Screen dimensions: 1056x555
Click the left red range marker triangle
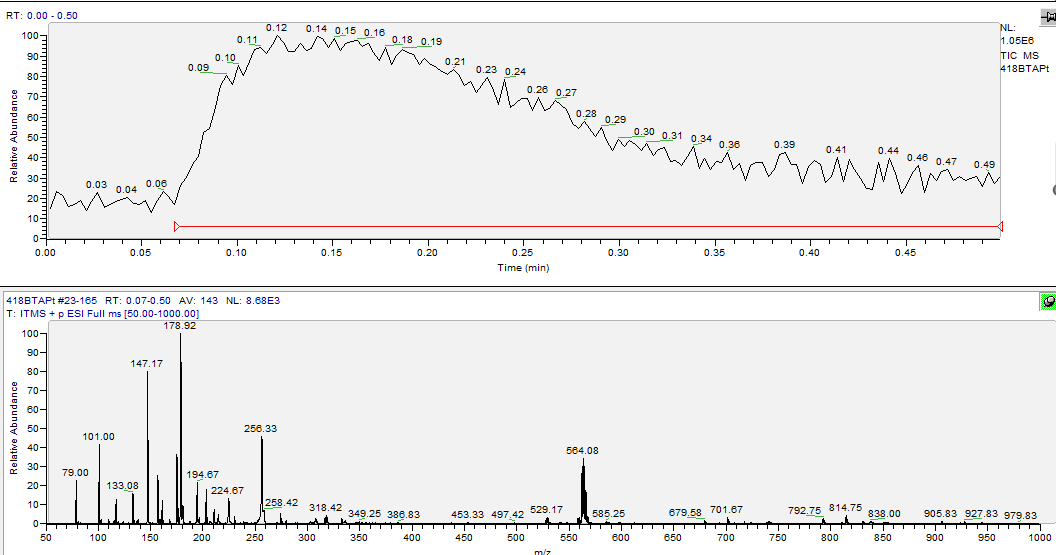177,227
